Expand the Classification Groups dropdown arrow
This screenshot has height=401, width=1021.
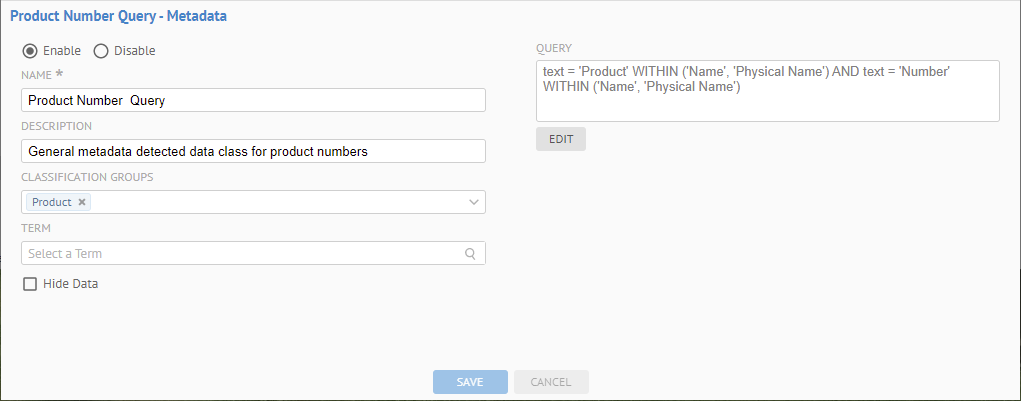click(473, 203)
